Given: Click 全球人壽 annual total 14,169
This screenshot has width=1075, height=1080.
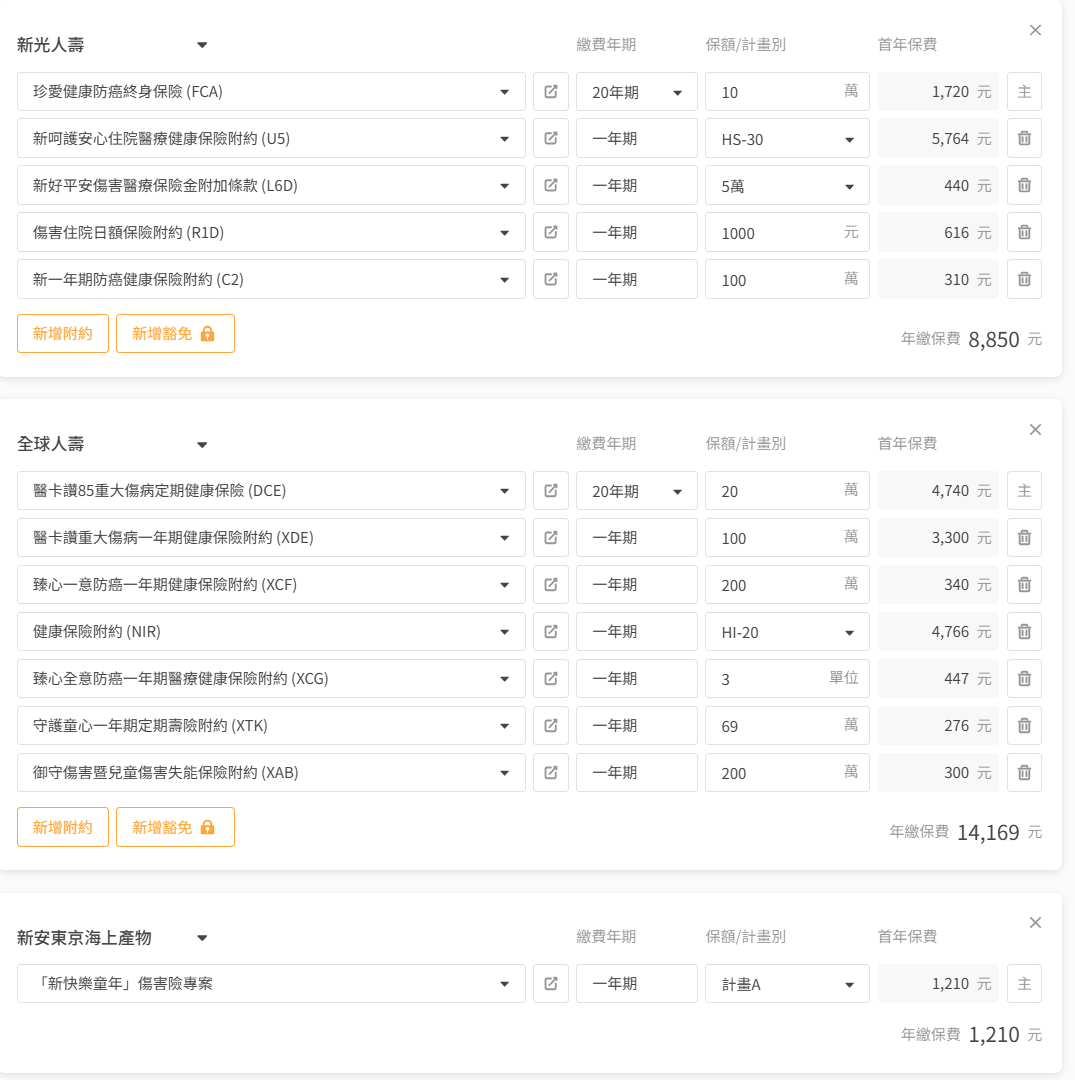Looking at the screenshot, I should (988, 833).
